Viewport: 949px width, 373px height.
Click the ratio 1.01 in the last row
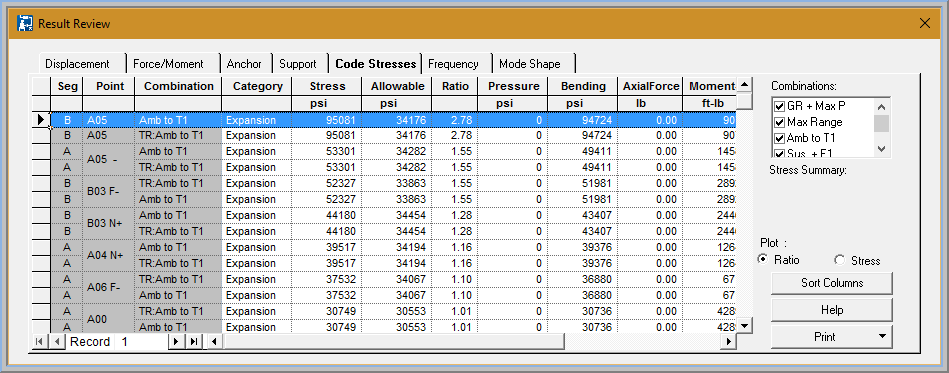[x=455, y=327]
